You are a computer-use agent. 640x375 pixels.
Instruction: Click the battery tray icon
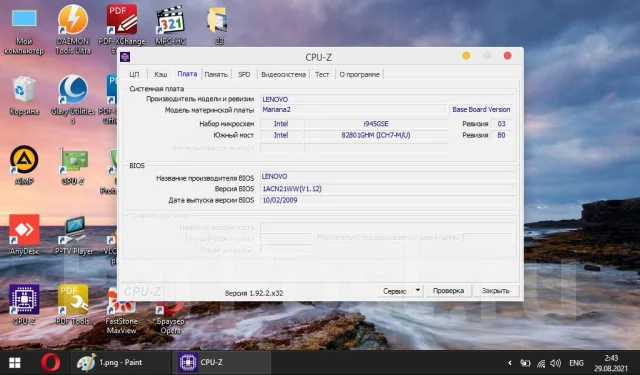(525, 363)
